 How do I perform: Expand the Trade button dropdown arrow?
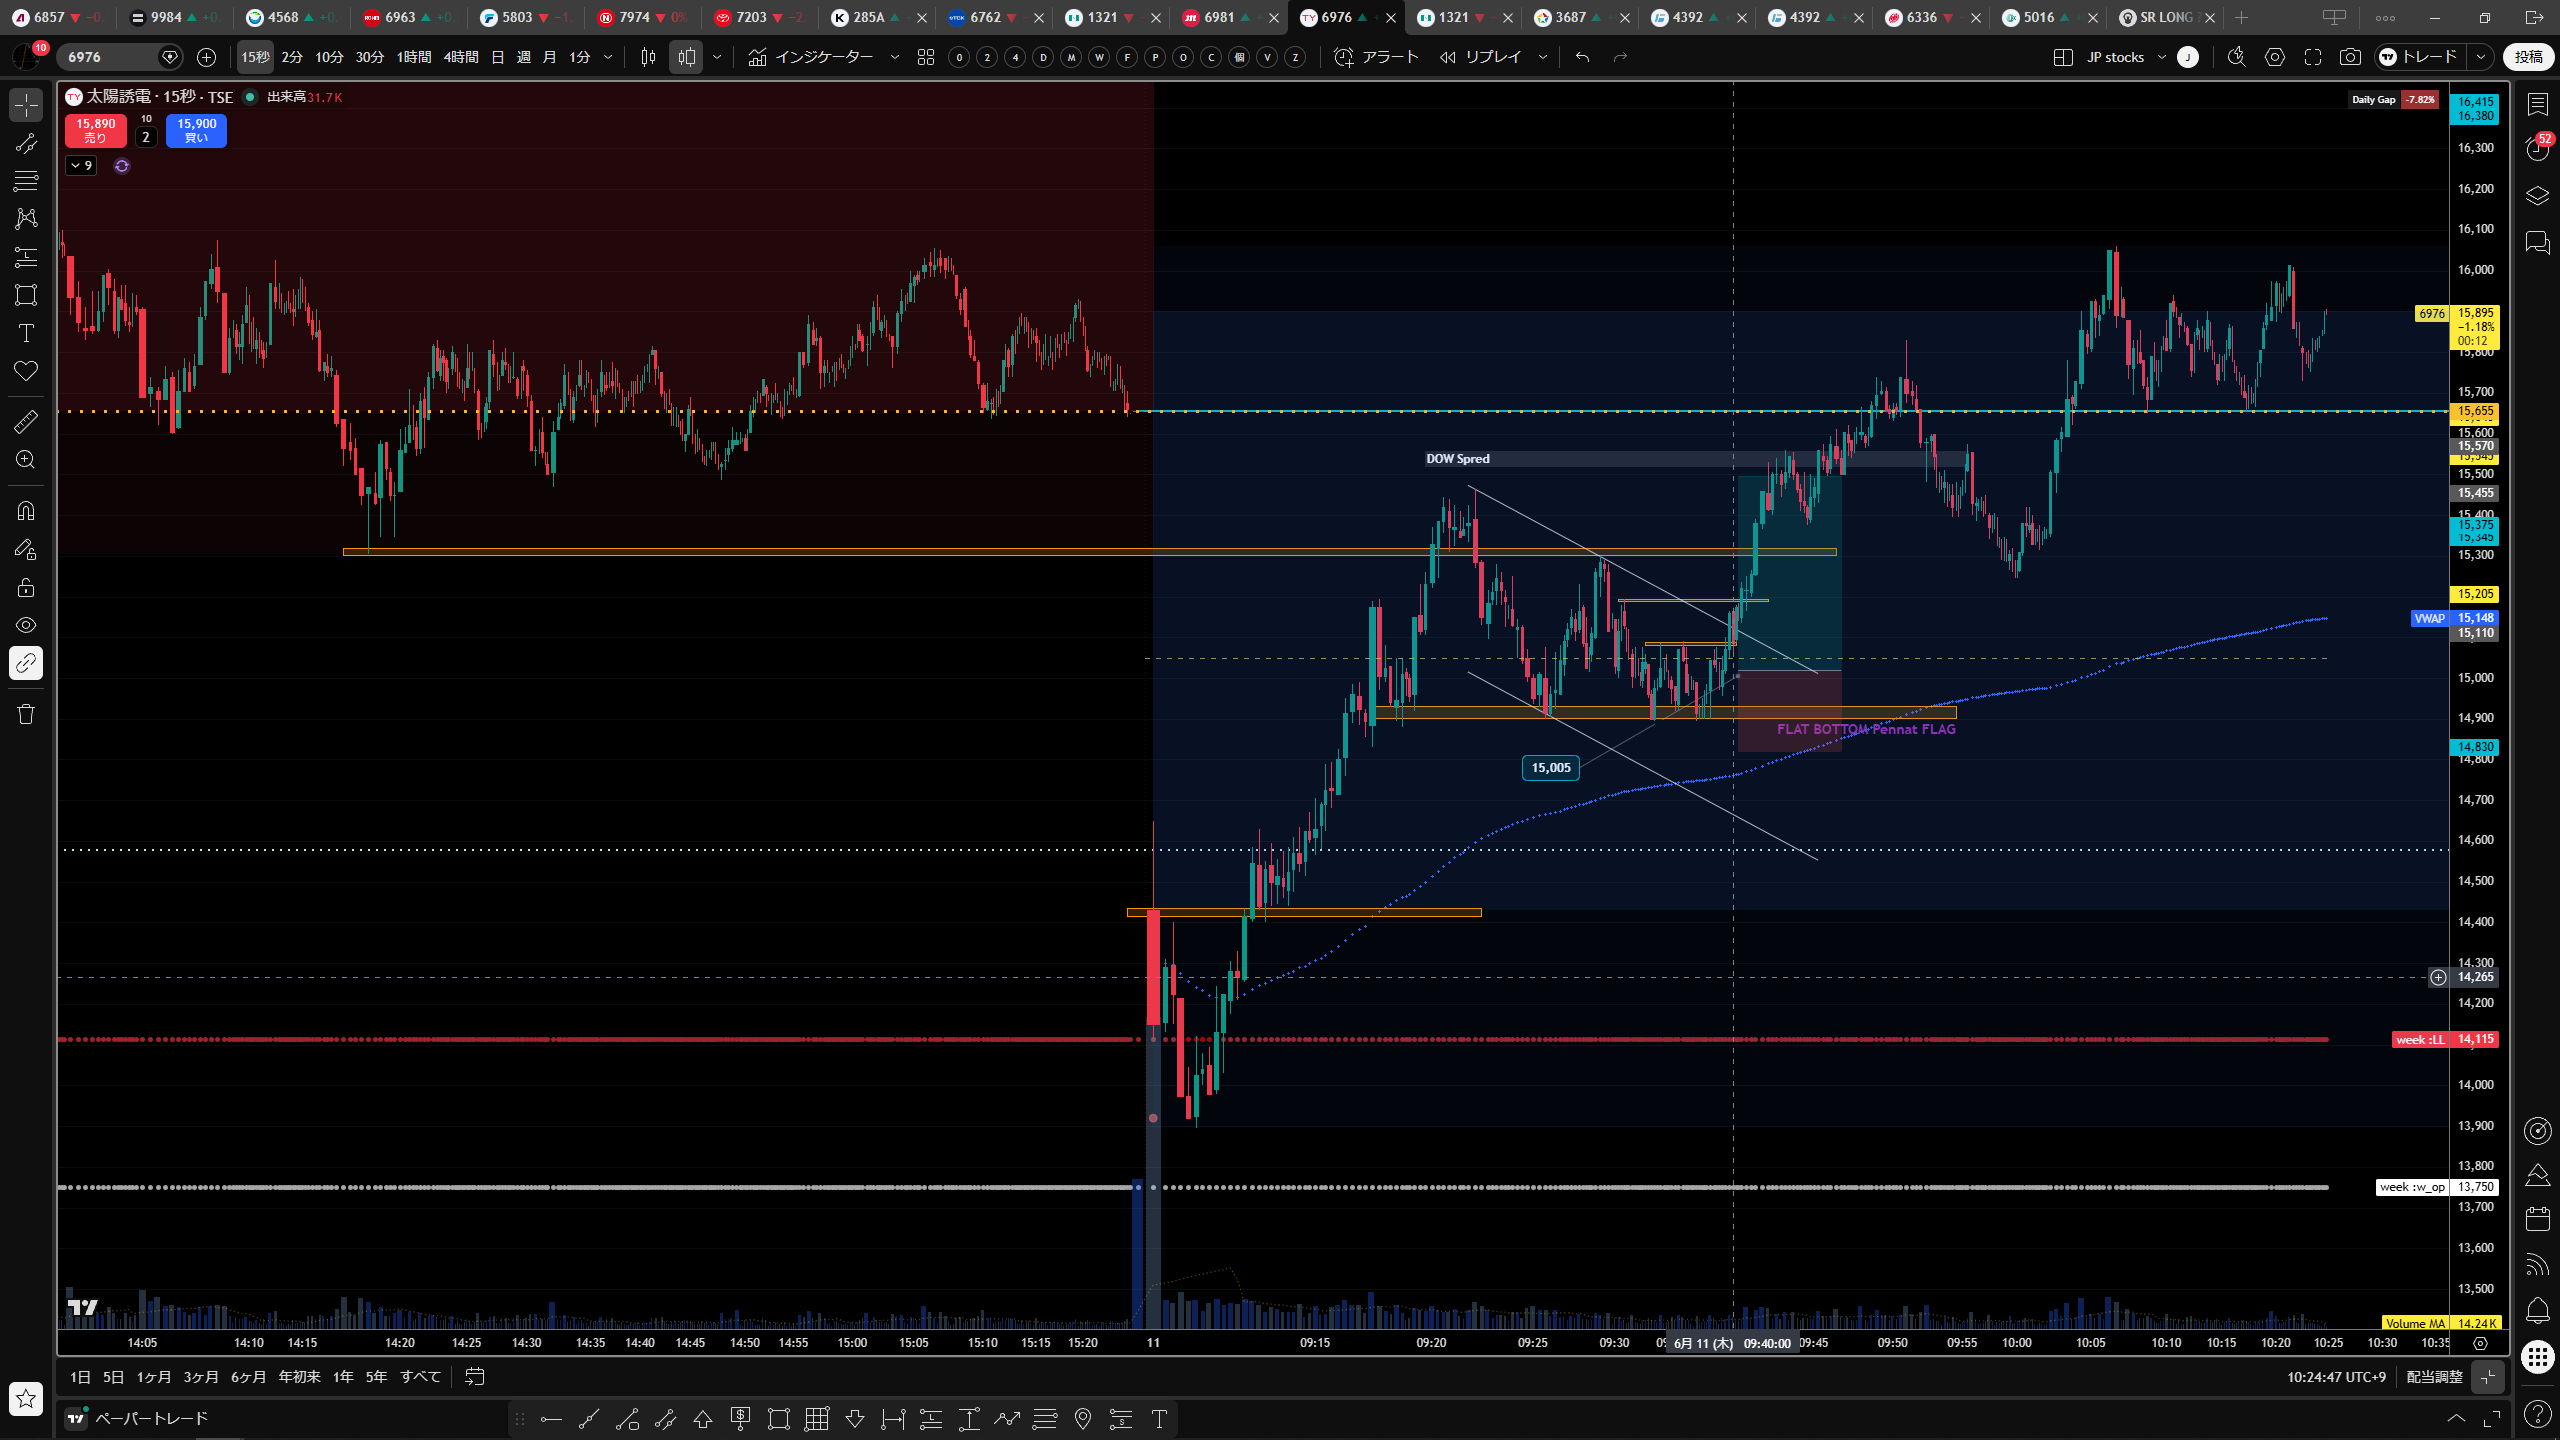pos(2480,57)
